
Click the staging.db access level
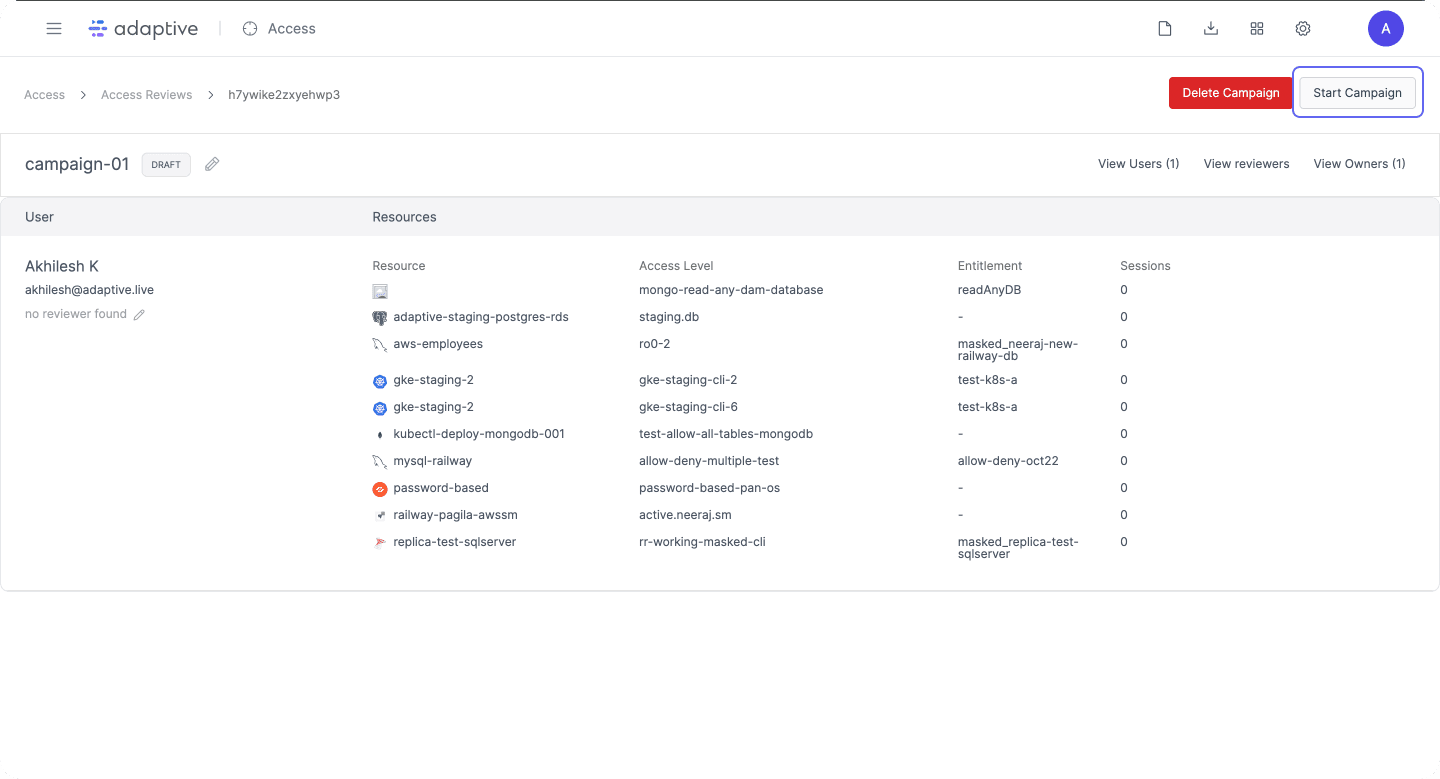668,317
